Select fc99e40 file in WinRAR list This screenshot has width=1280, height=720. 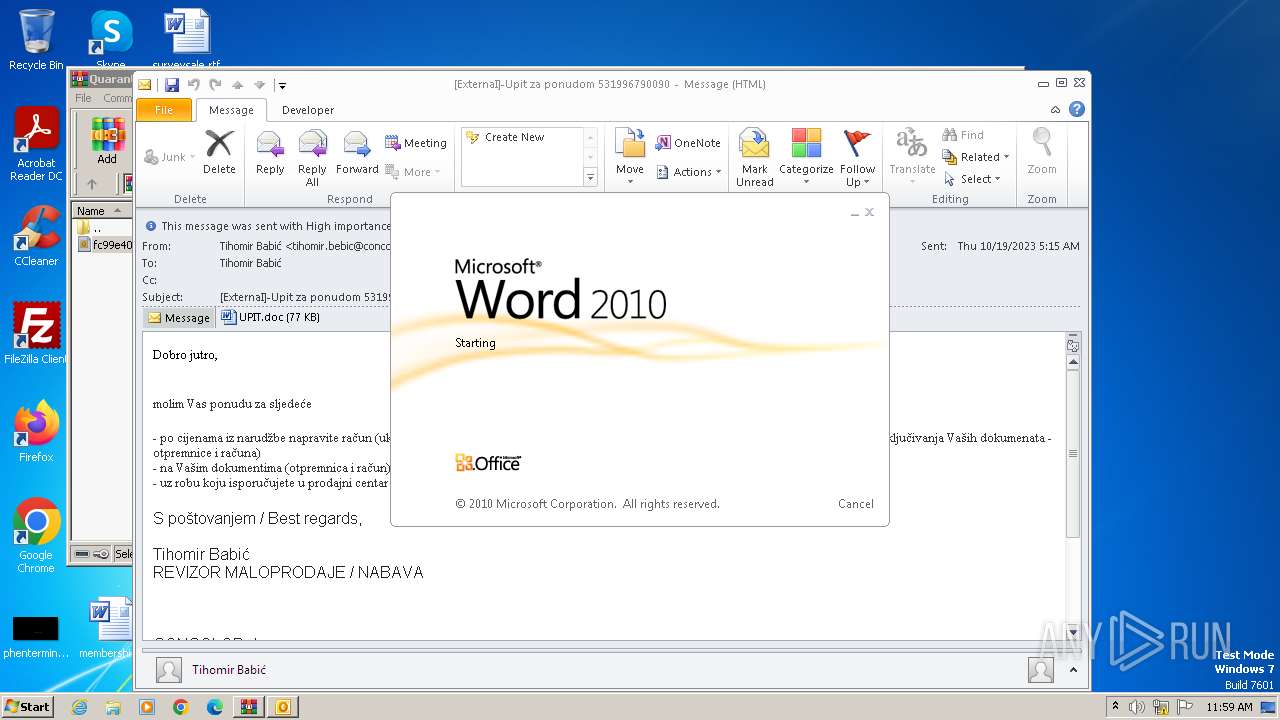coord(104,245)
